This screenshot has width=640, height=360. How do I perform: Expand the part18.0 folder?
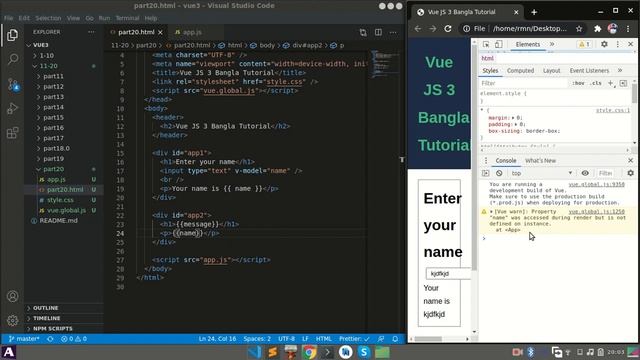click(x=56, y=149)
